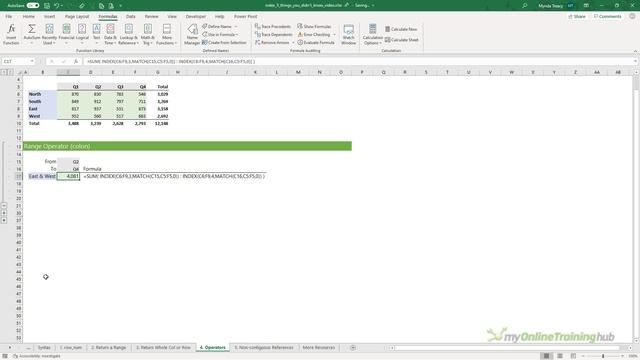Open the Name Manager
Image resolution: width=640 pixels, height=360 pixels.
coord(192,34)
